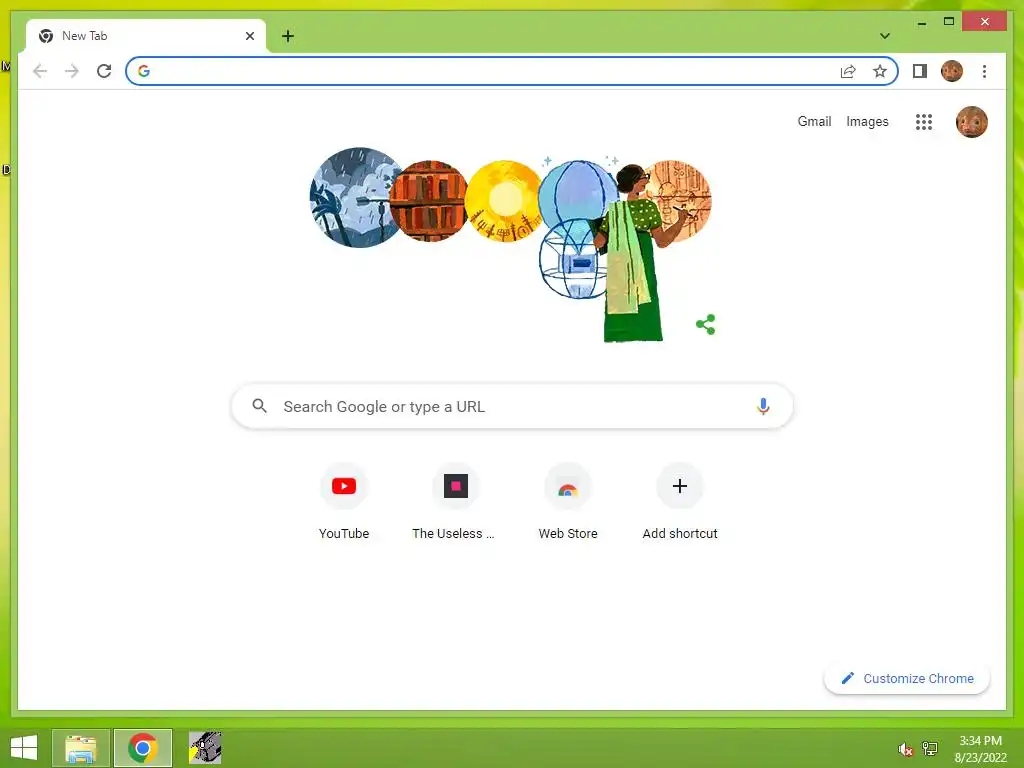Open the third pinned taskbar app
1024x768 pixels.
tap(205, 748)
